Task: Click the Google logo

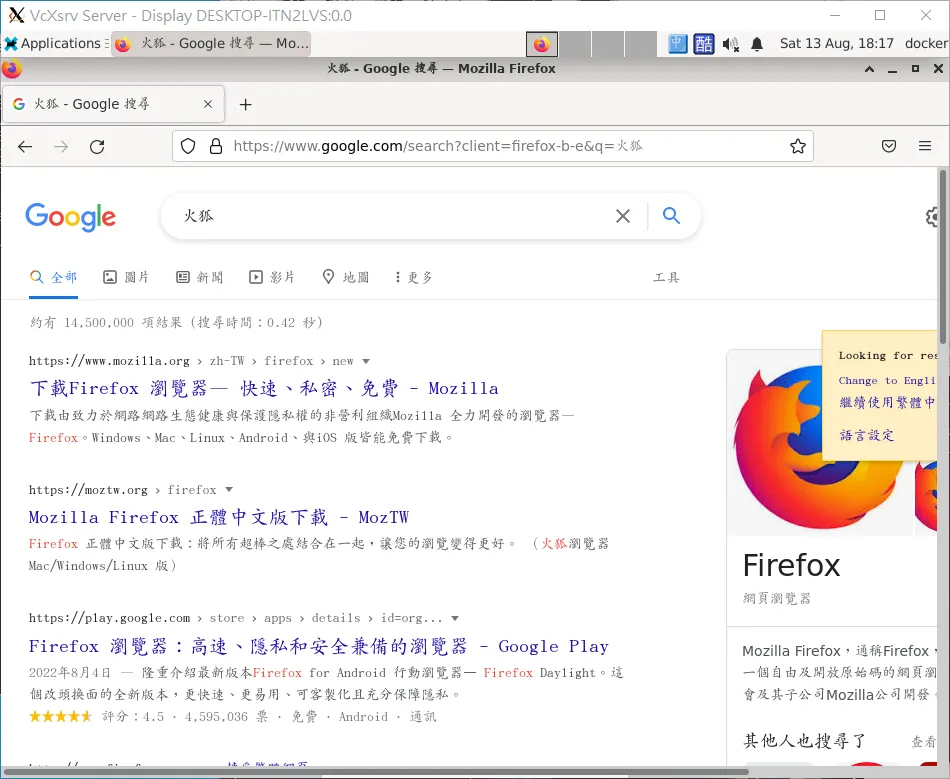Action: [70, 217]
